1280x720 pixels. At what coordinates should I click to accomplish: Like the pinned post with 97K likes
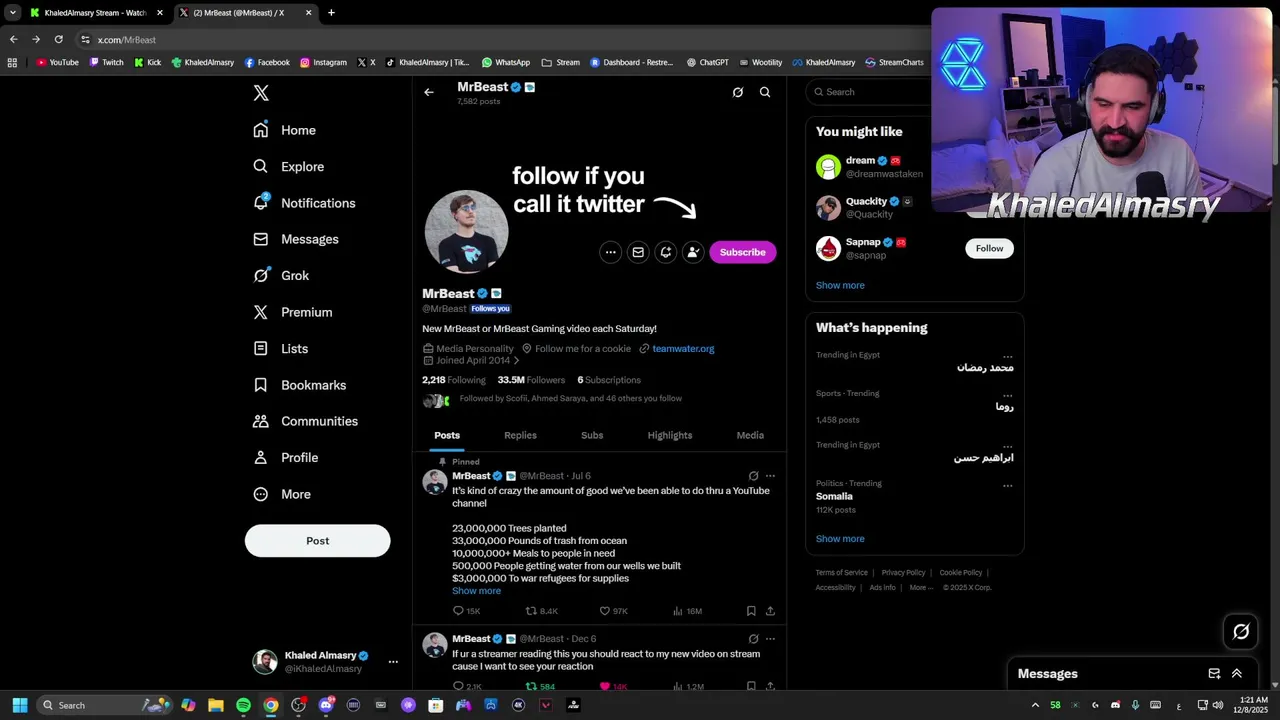tap(613, 611)
